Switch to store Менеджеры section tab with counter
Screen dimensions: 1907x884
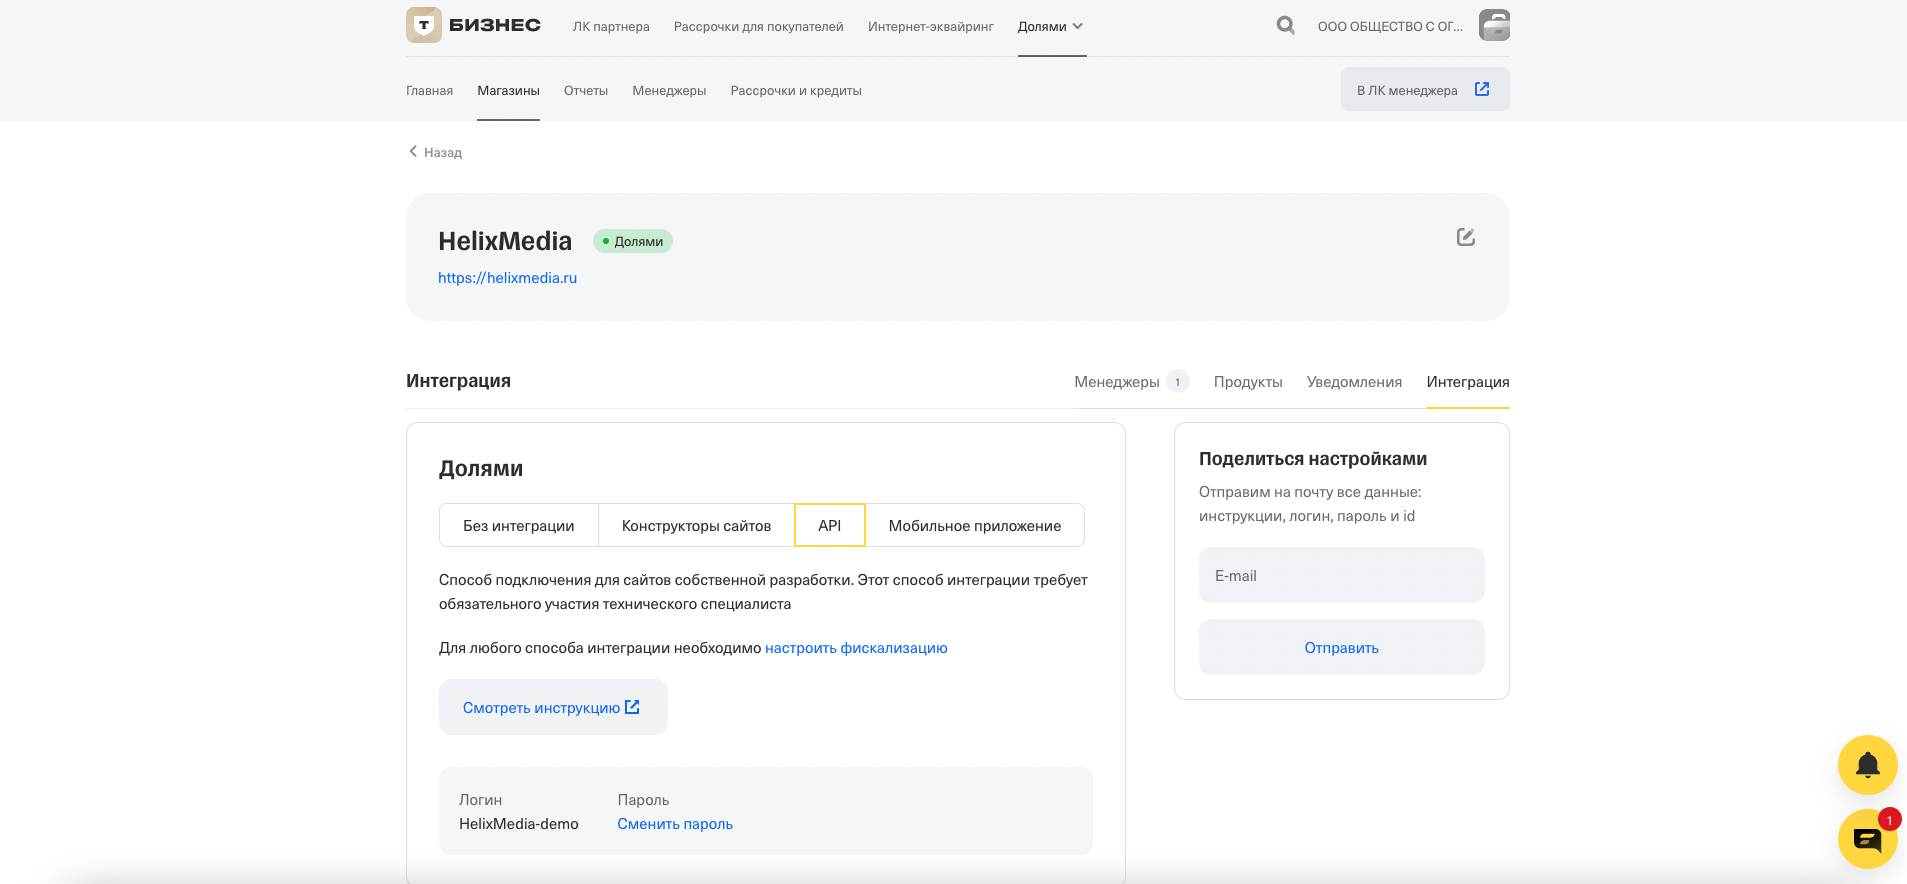(1131, 382)
